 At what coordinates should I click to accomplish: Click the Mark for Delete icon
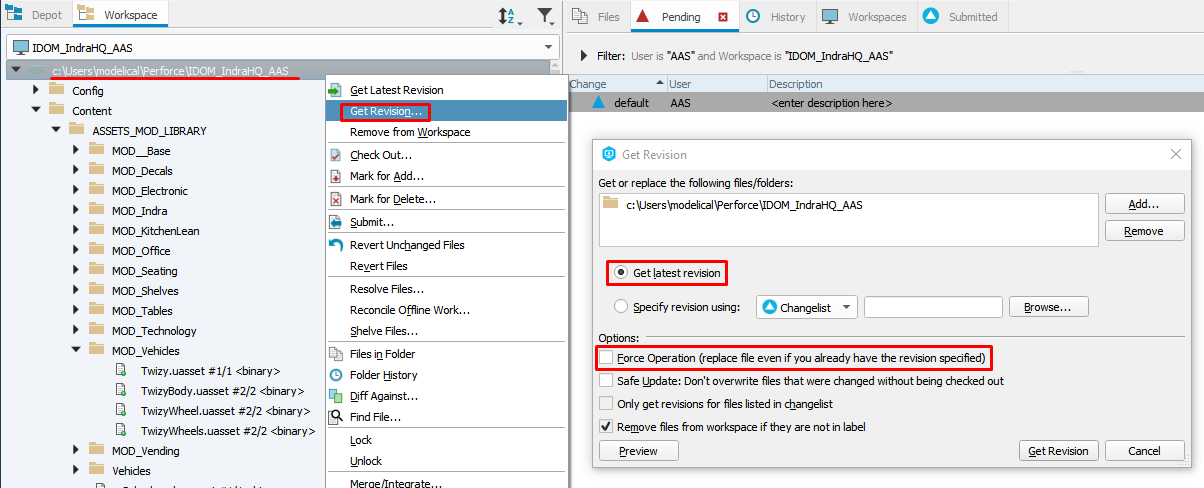coord(336,199)
